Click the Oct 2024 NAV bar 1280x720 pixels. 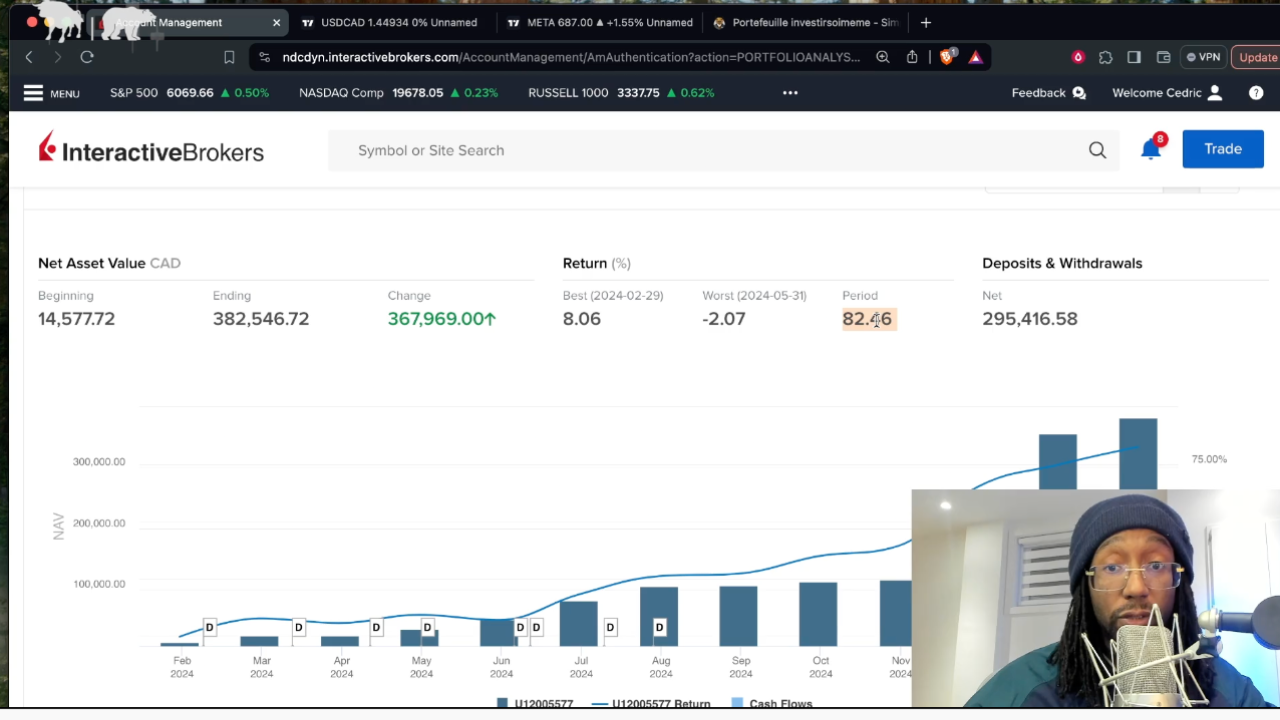(x=818, y=614)
